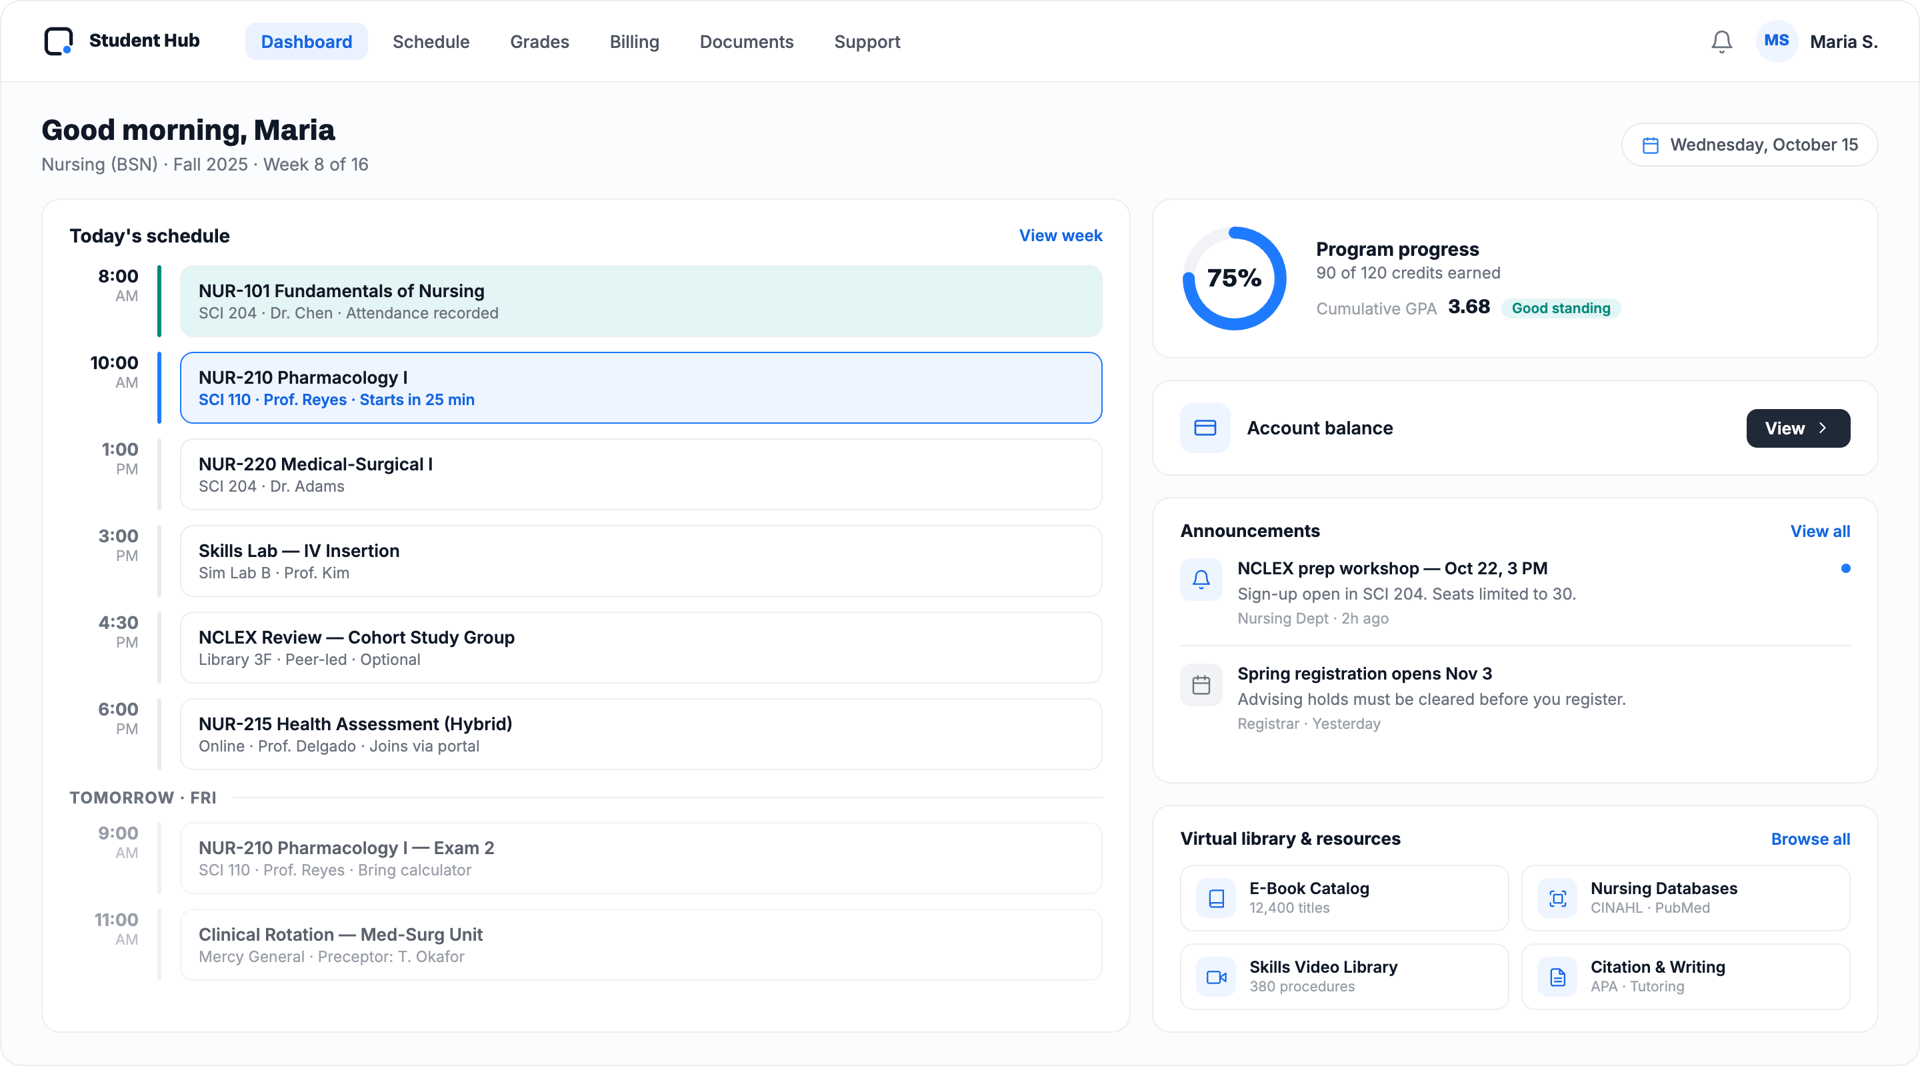Screen dimensions: 1920x1066
Task: Open NUR-210 Pharmacology I — Exam 2 card
Action: coord(641,858)
